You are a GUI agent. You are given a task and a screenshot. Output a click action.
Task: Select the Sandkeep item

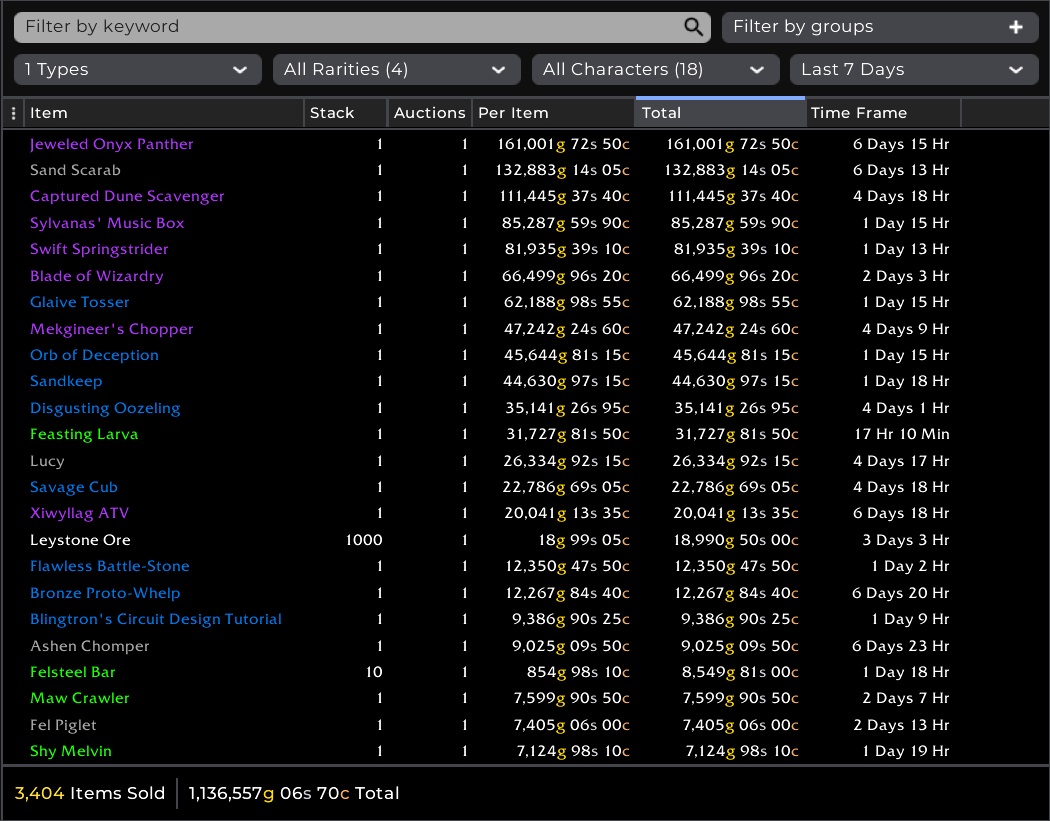(66, 381)
